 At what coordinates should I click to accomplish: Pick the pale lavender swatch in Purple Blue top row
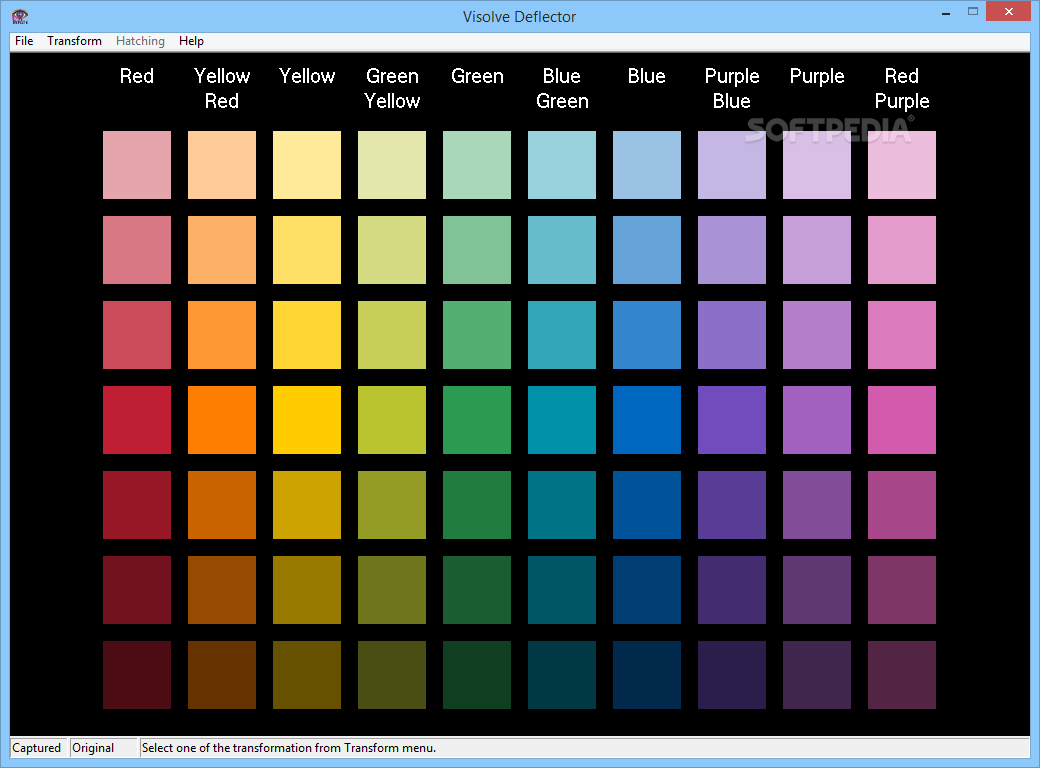pyautogui.click(x=732, y=164)
